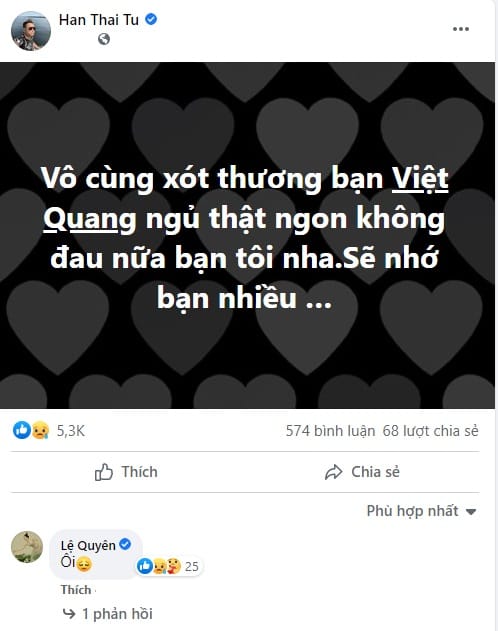Expand 1 phản hồi replies
The width and height of the screenshot is (498, 631).
[117, 614]
